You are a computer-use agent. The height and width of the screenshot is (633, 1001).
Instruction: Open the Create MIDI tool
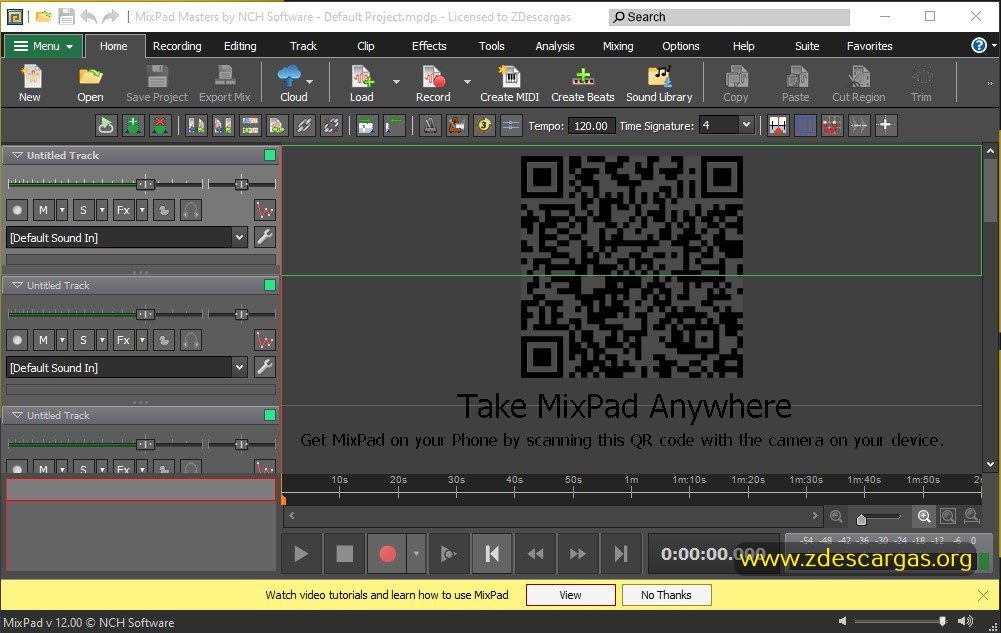[509, 84]
